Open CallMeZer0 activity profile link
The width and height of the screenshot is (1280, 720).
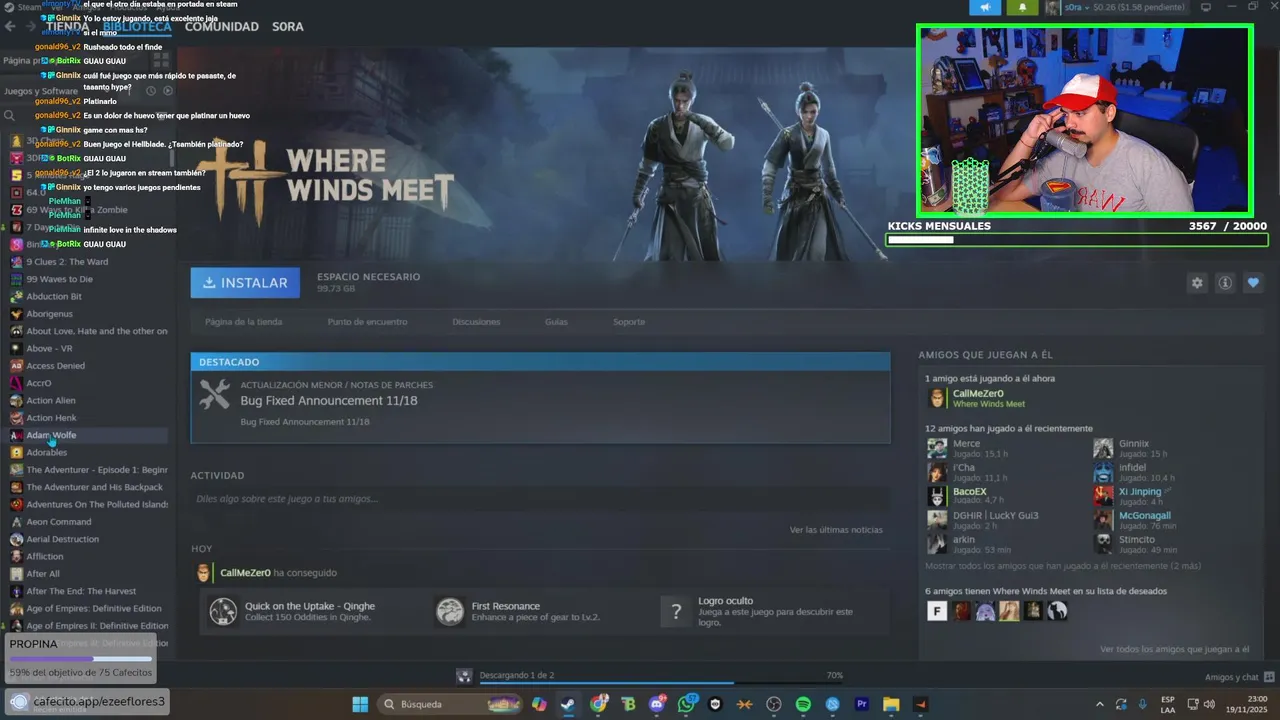coord(245,573)
